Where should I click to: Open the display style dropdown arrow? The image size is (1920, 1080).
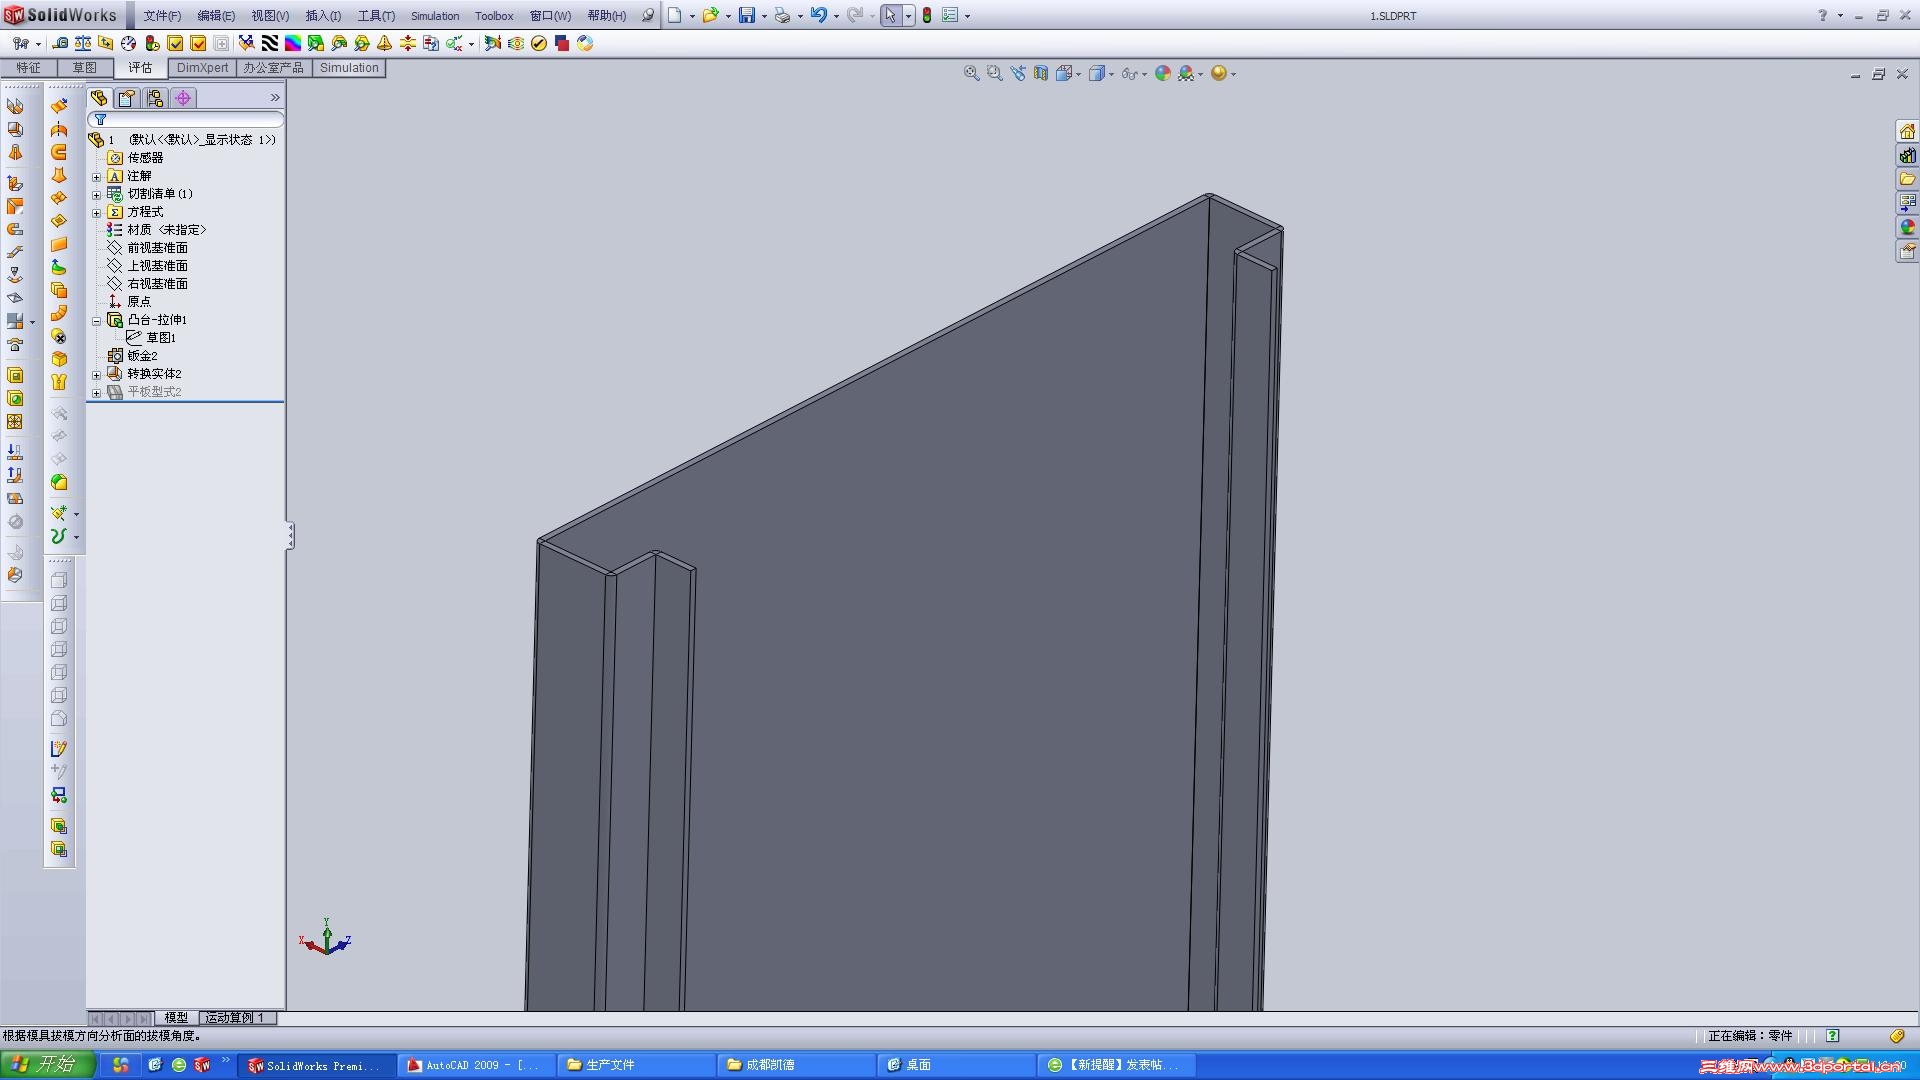pyautogui.click(x=1111, y=74)
